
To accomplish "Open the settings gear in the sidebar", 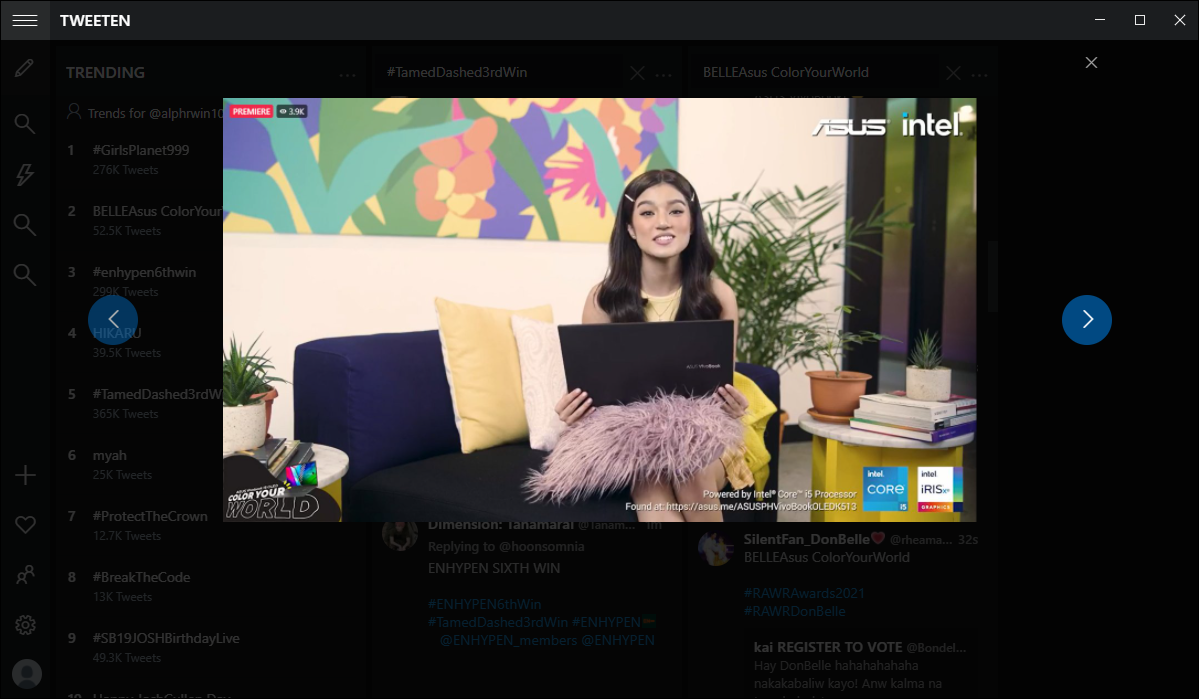I will [x=25, y=625].
